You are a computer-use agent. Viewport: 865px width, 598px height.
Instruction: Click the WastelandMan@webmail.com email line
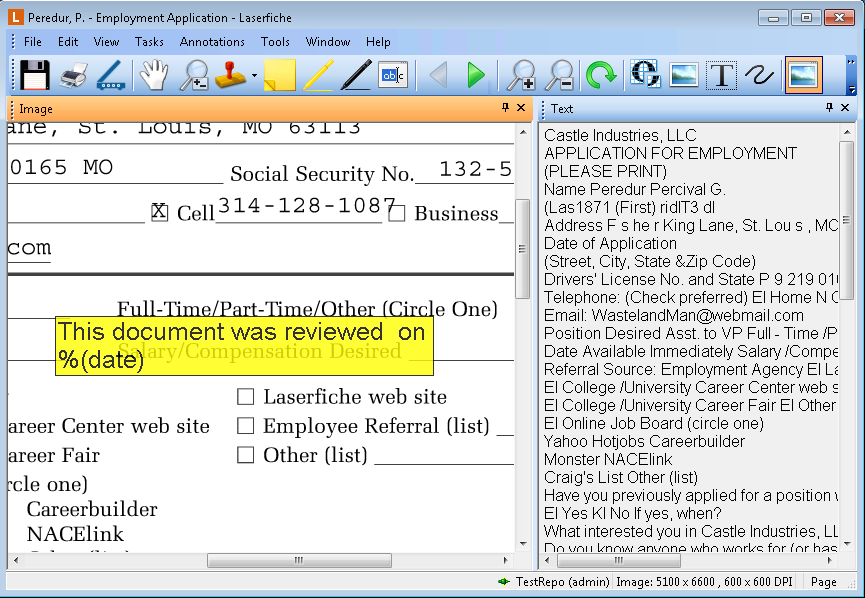point(674,316)
